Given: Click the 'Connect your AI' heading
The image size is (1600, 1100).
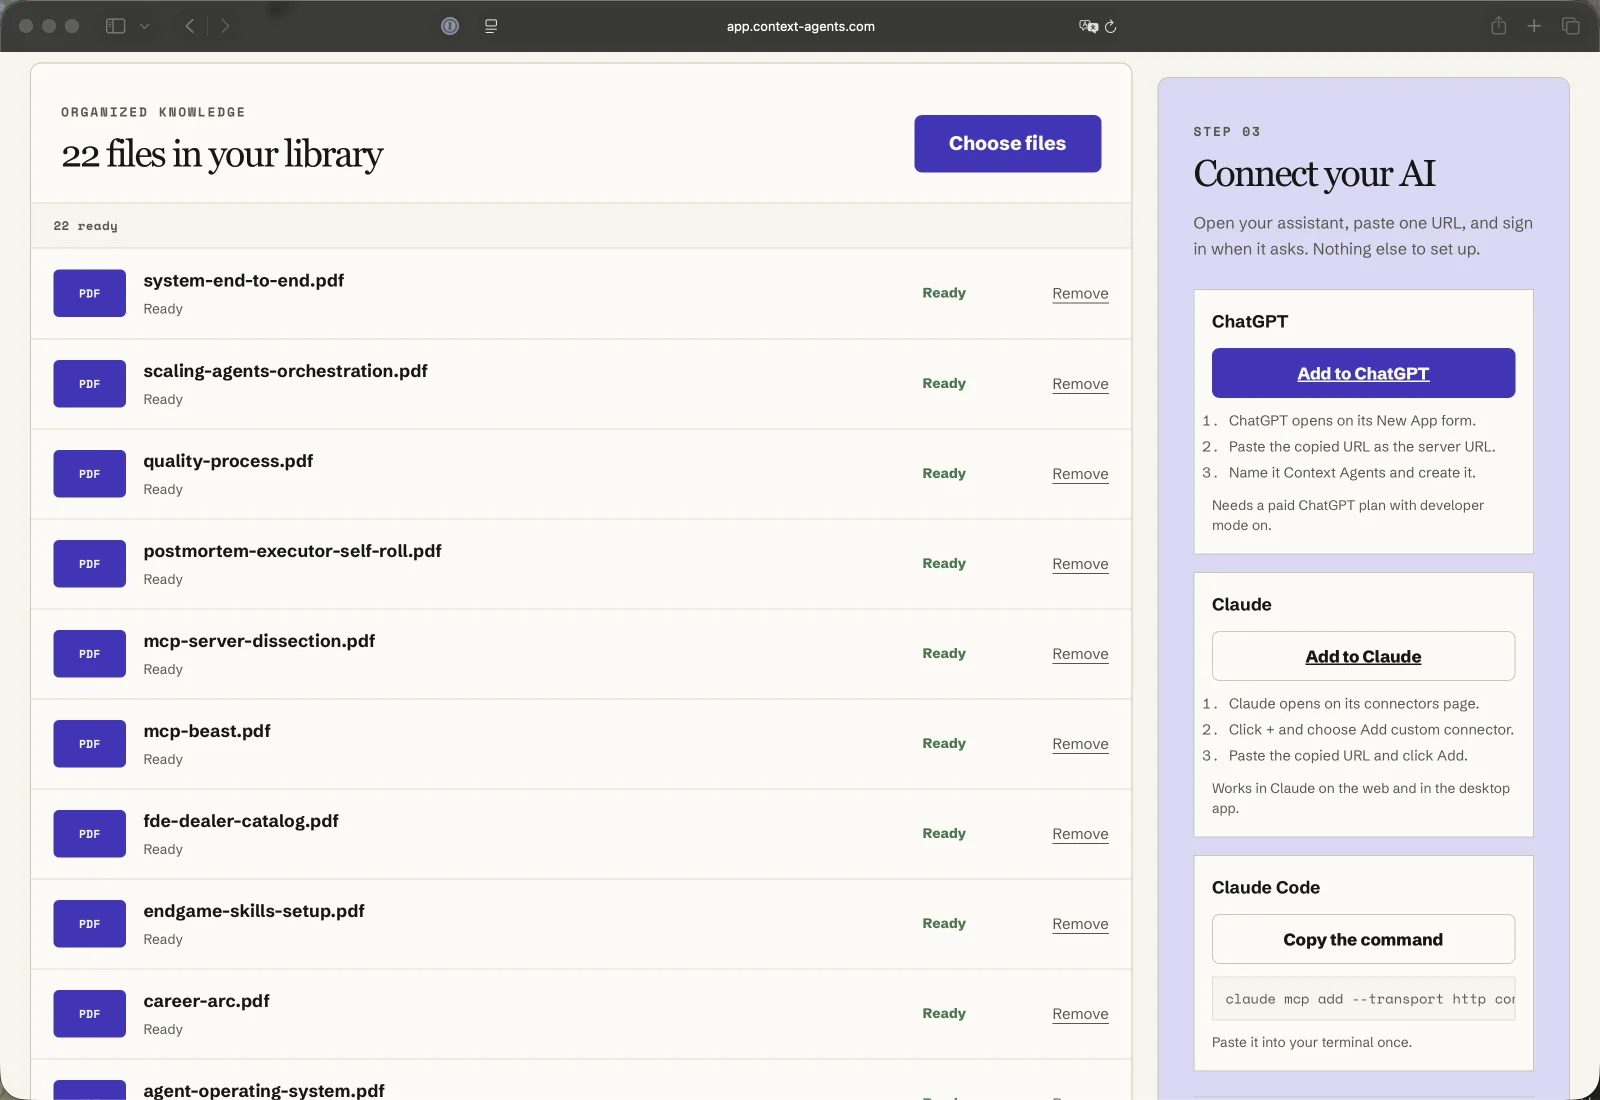Looking at the screenshot, I should [1314, 174].
